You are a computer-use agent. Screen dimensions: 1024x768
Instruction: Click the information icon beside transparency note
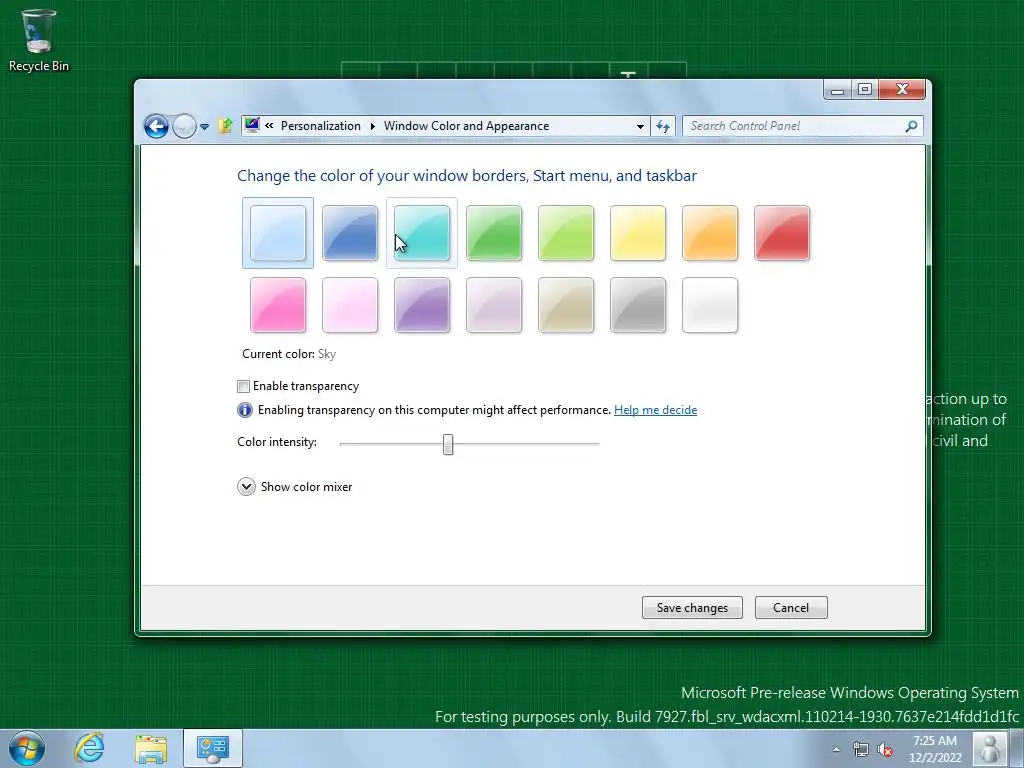pos(244,410)
